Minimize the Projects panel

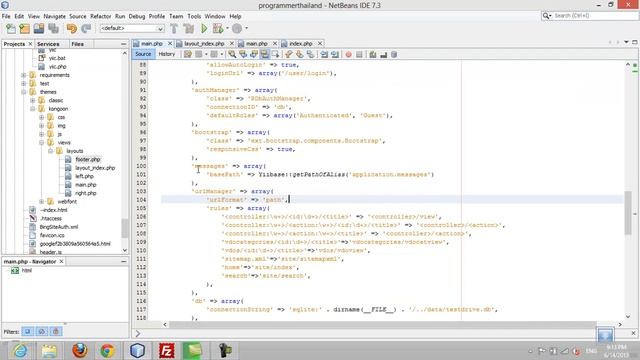tap(124, 44)
